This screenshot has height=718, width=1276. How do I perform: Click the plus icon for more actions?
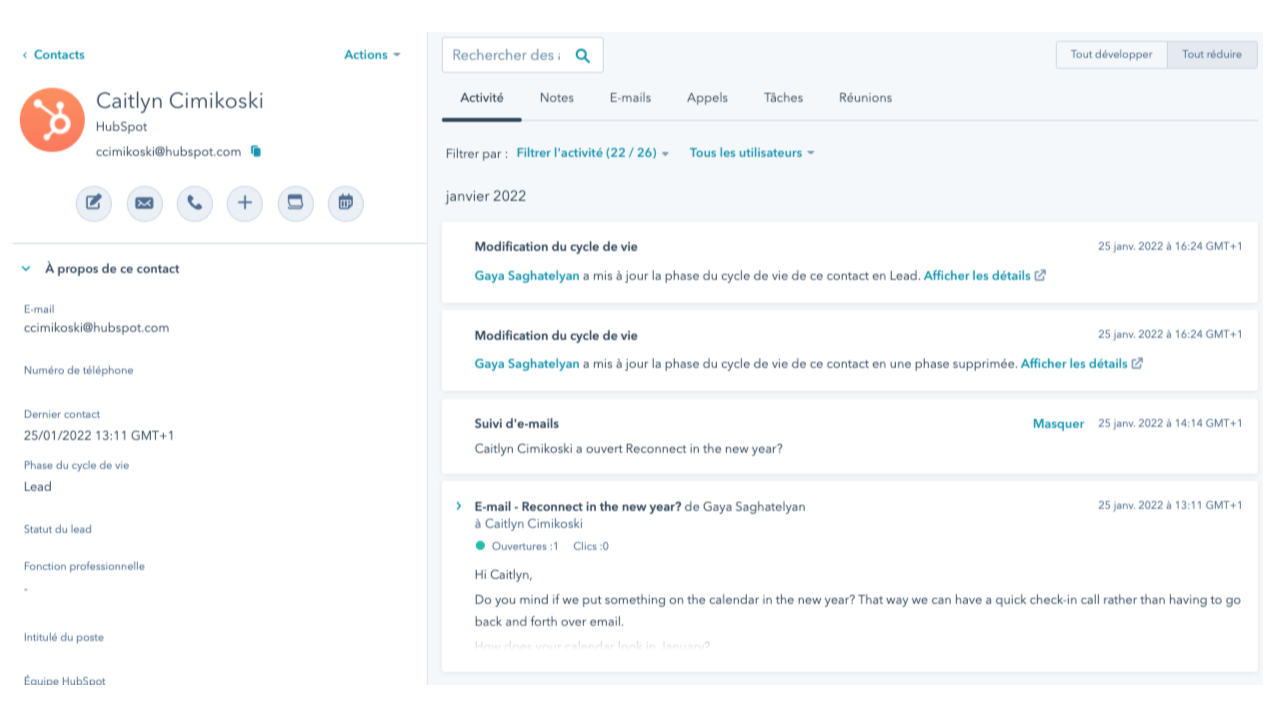tap(245, 203)
